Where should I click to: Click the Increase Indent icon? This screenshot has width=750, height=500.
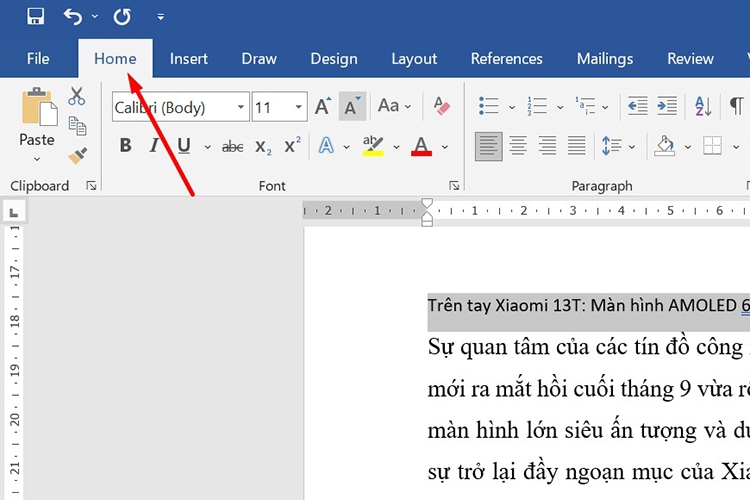pyautogui.click(x=667, y=106)
